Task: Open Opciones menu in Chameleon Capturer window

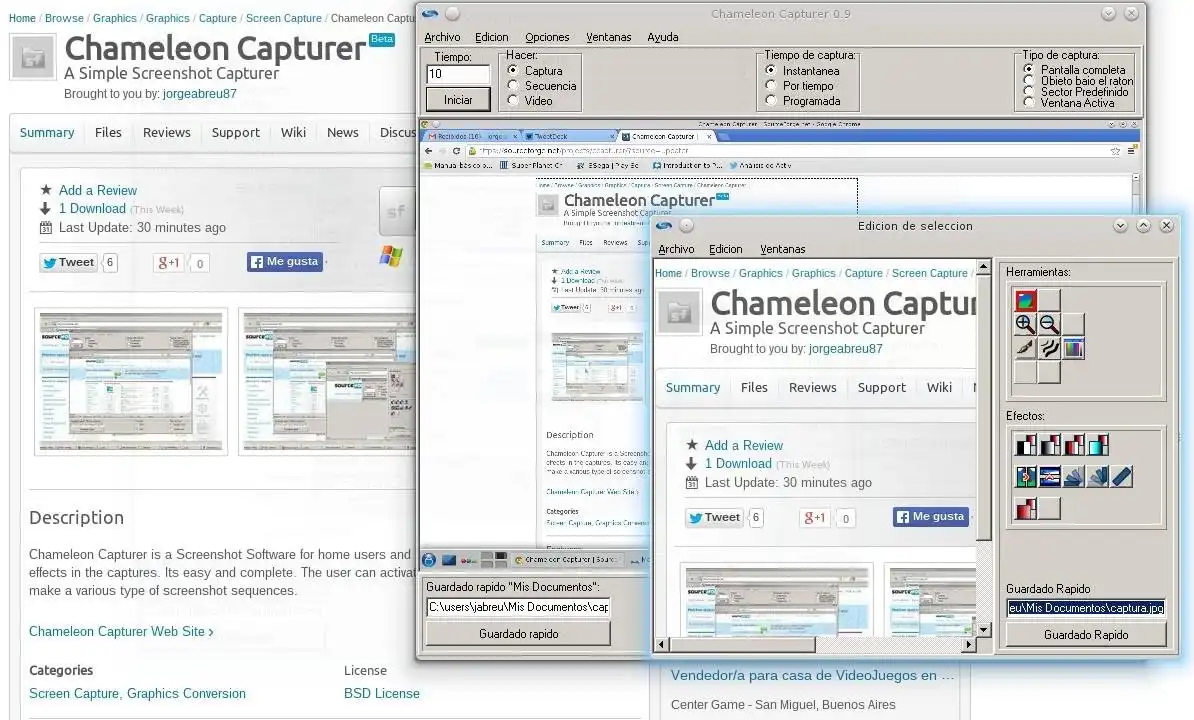Action: (547, 37)
